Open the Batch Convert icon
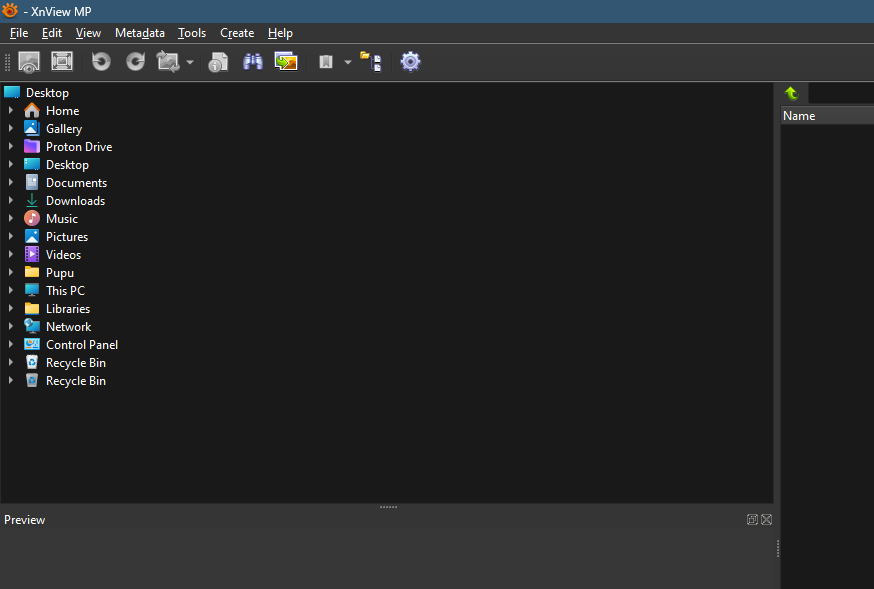 click(286, 61)
